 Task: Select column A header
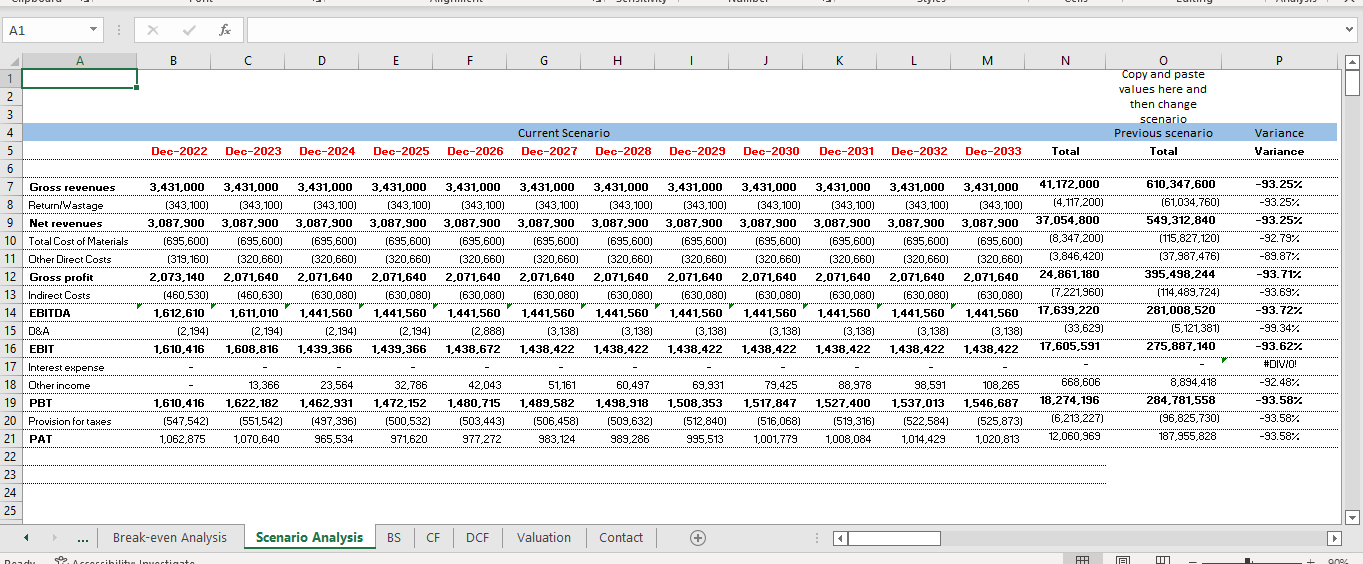point(80,60)
